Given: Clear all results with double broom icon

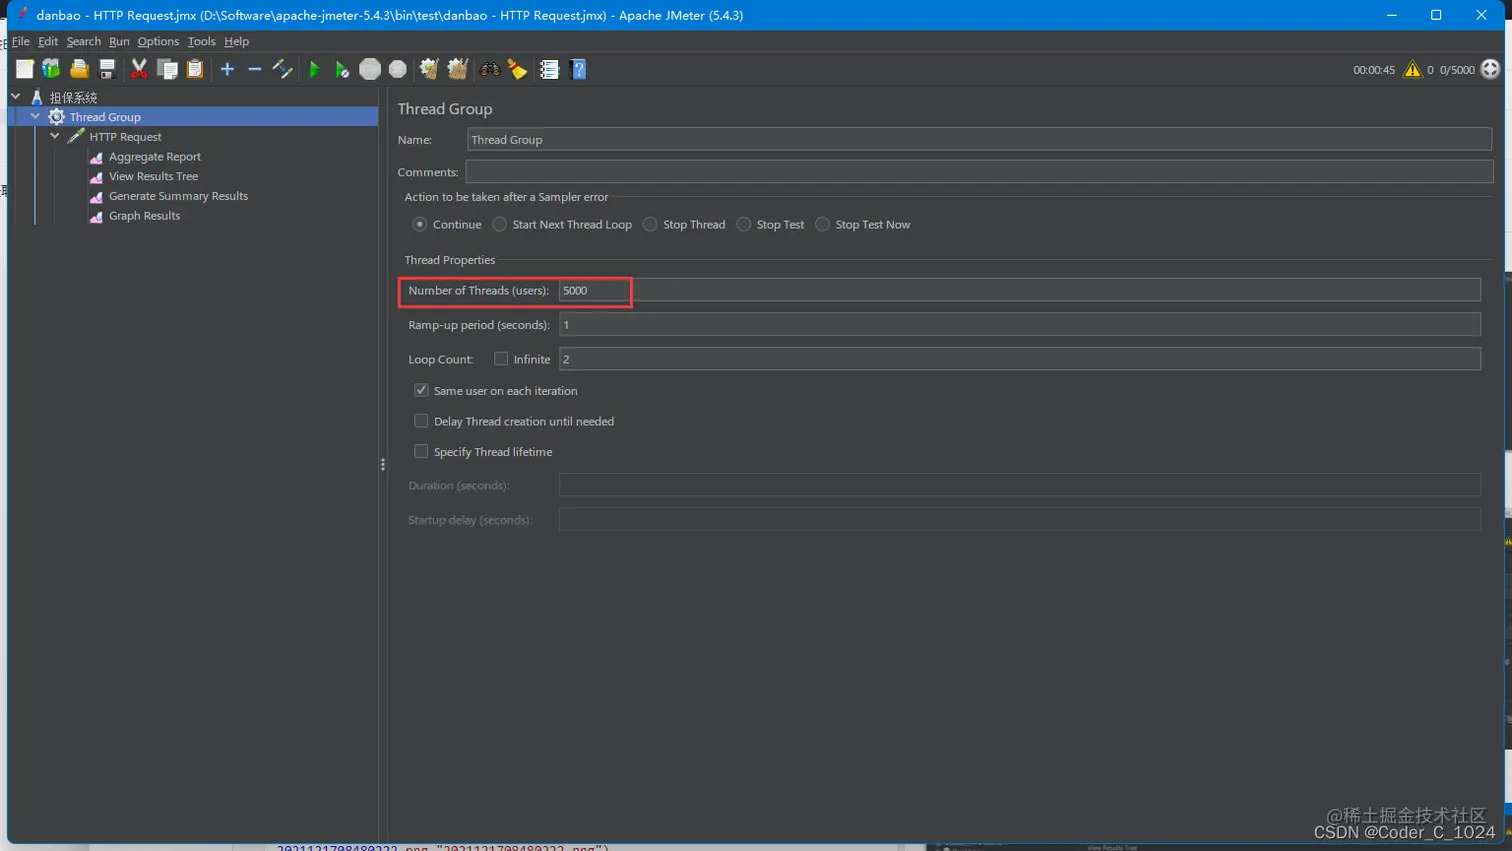Looking at the screenshot, I should [x=458, y=69].
